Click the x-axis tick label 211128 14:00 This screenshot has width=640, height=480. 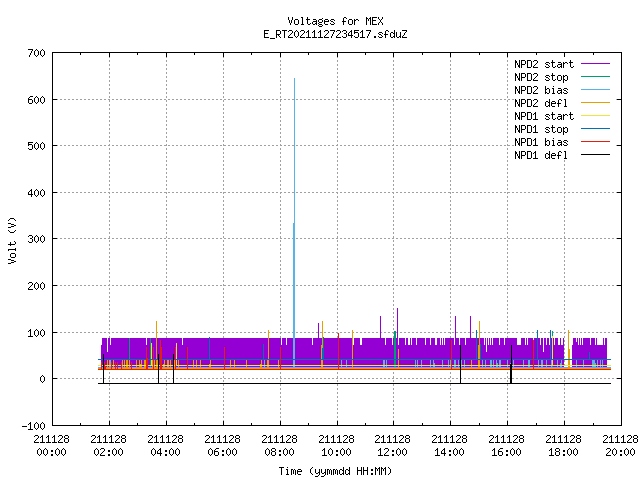click(449, 446)
